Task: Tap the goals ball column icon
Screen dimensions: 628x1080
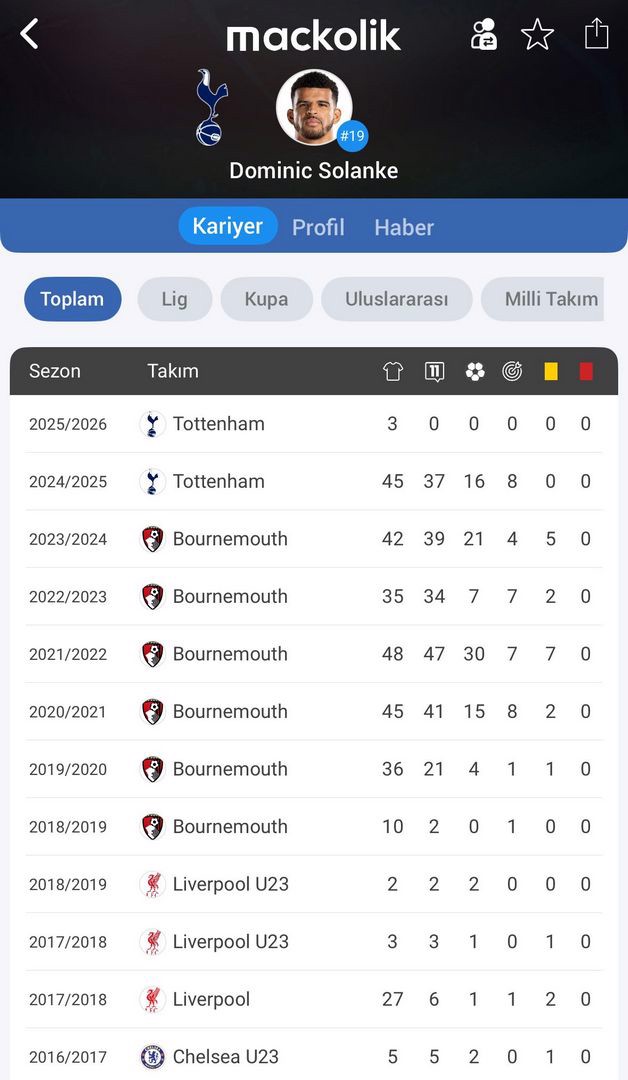Action: (x=475, y=371)
